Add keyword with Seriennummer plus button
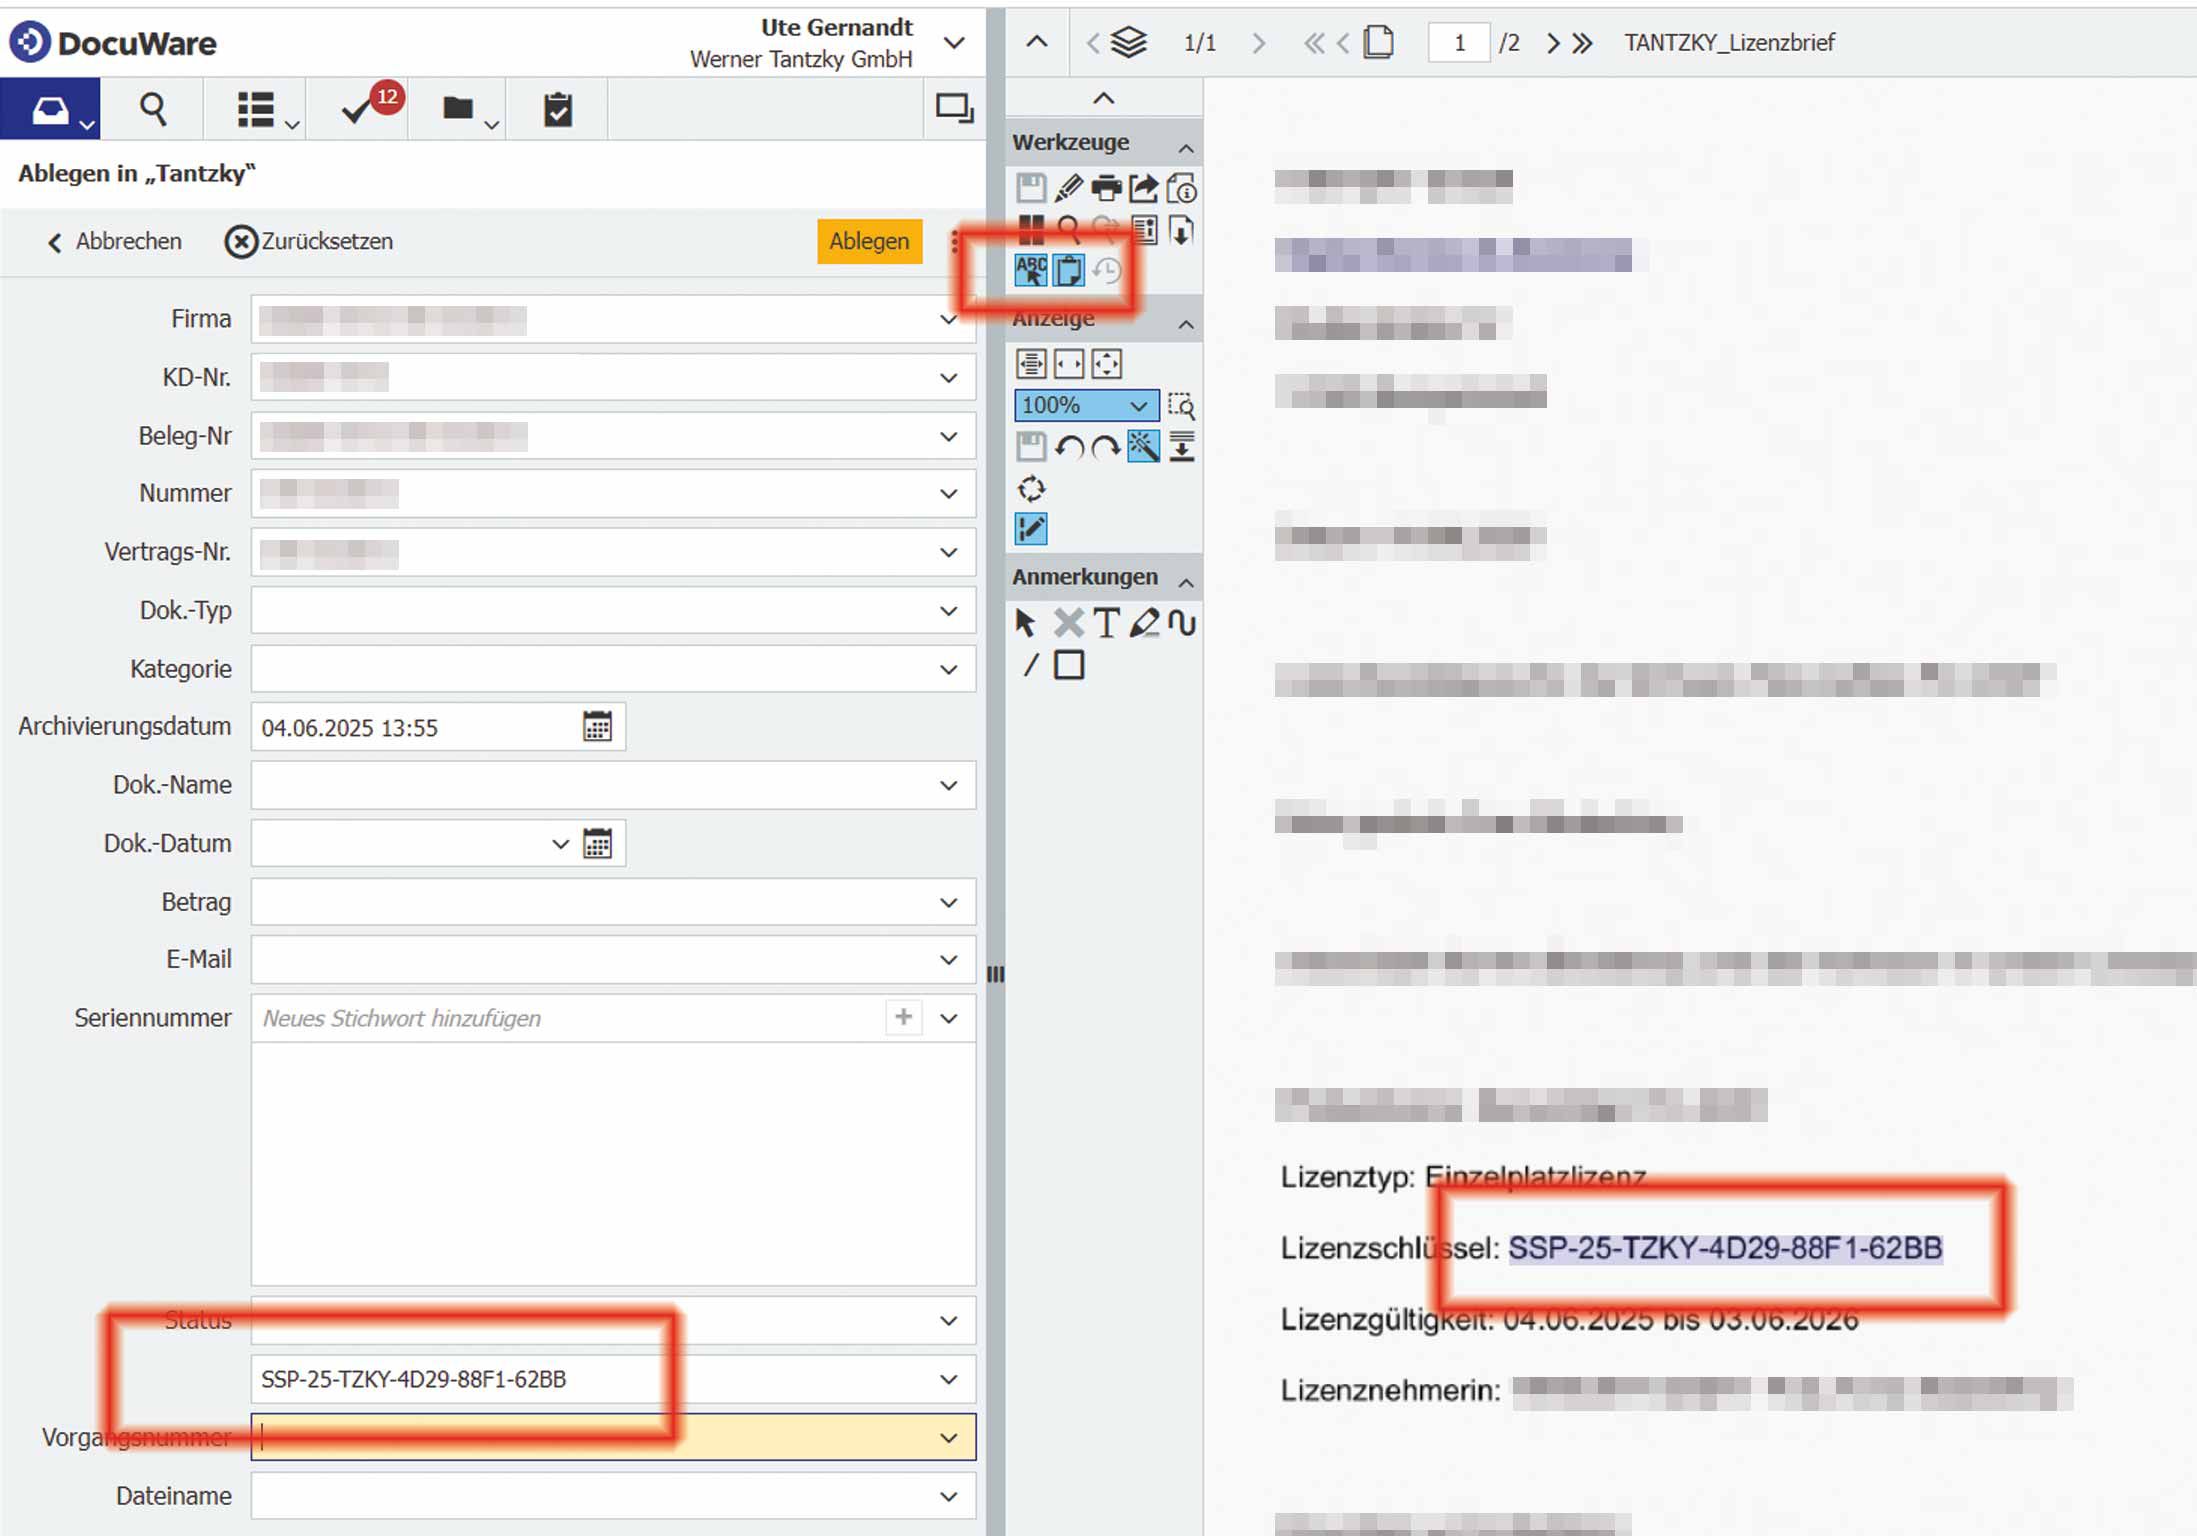 (x=903, y=1017)
